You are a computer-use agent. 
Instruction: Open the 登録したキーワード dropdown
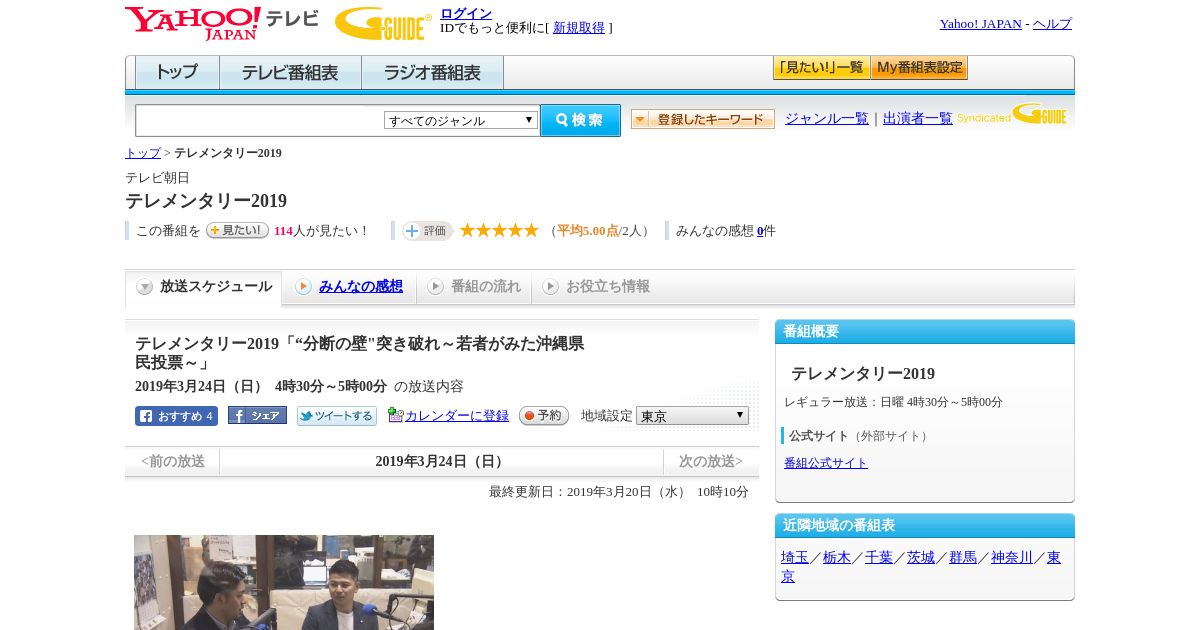[703, 119]
